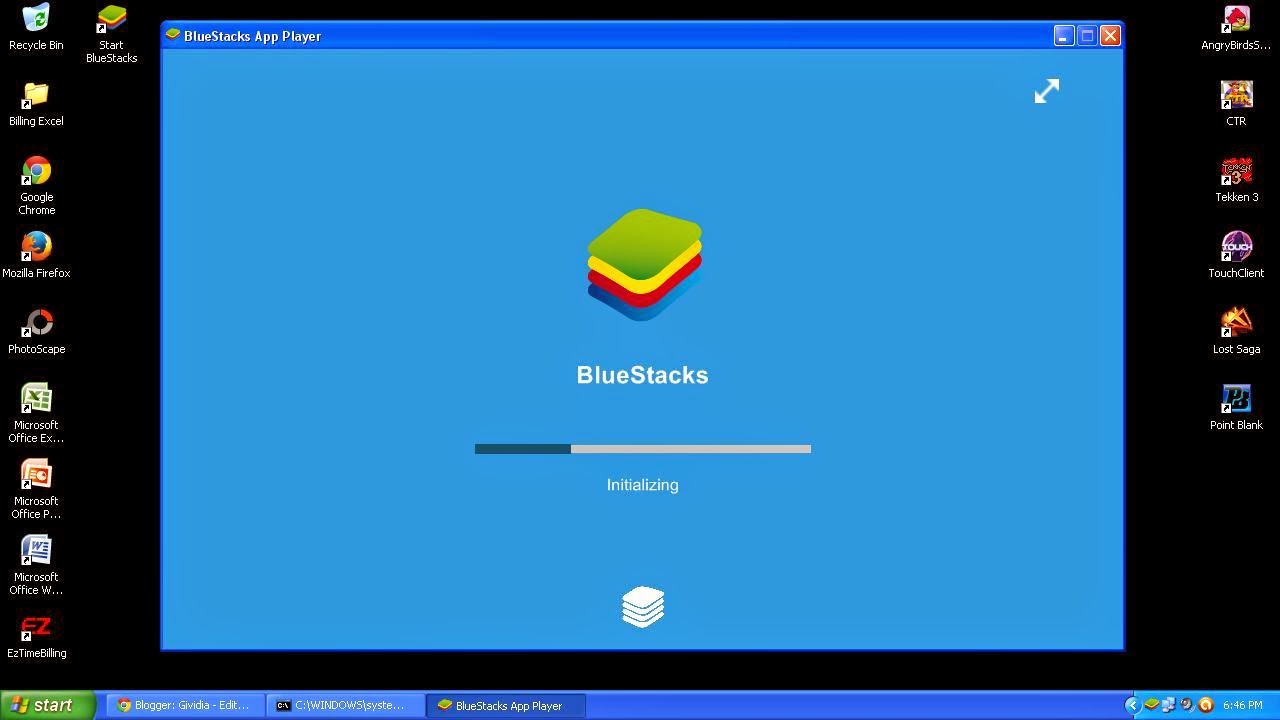This screenshot has width=1280, height=720.
Task: Open the Mozilla Firefox desktop shortcut
Action: (36, 255)
